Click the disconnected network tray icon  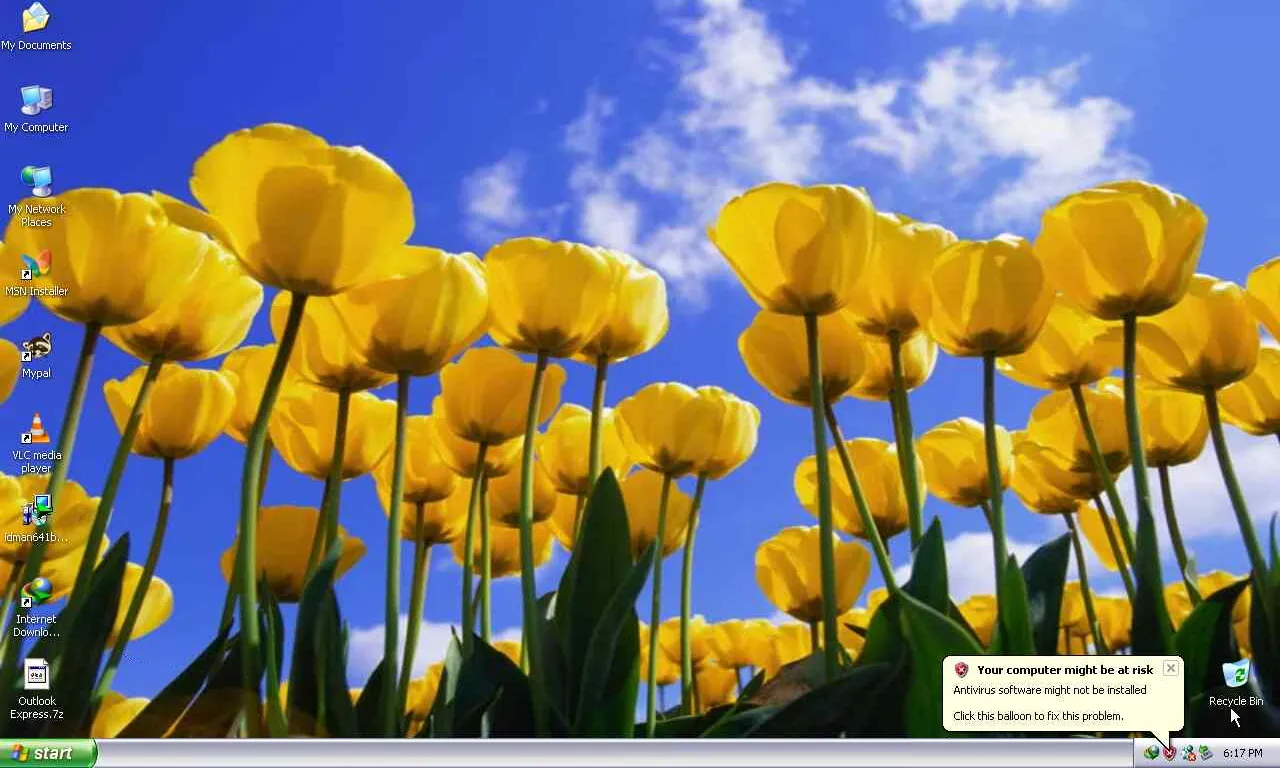click(1188, 753)
